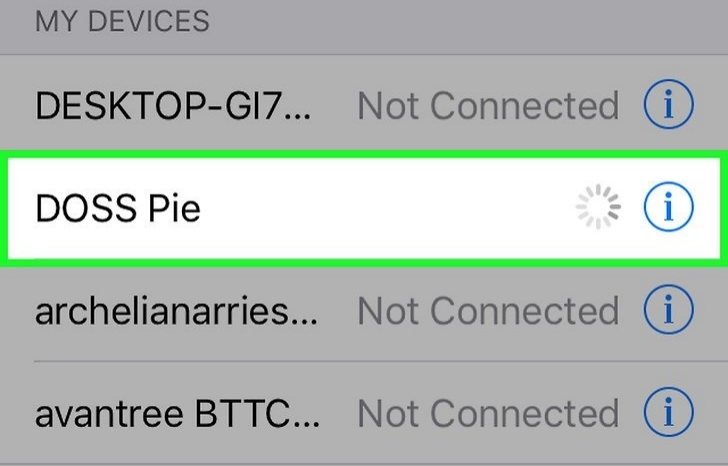The image size is (728, 466).
Task: Click the word Pie in DOSS Pie
Action: pos(174,208)
